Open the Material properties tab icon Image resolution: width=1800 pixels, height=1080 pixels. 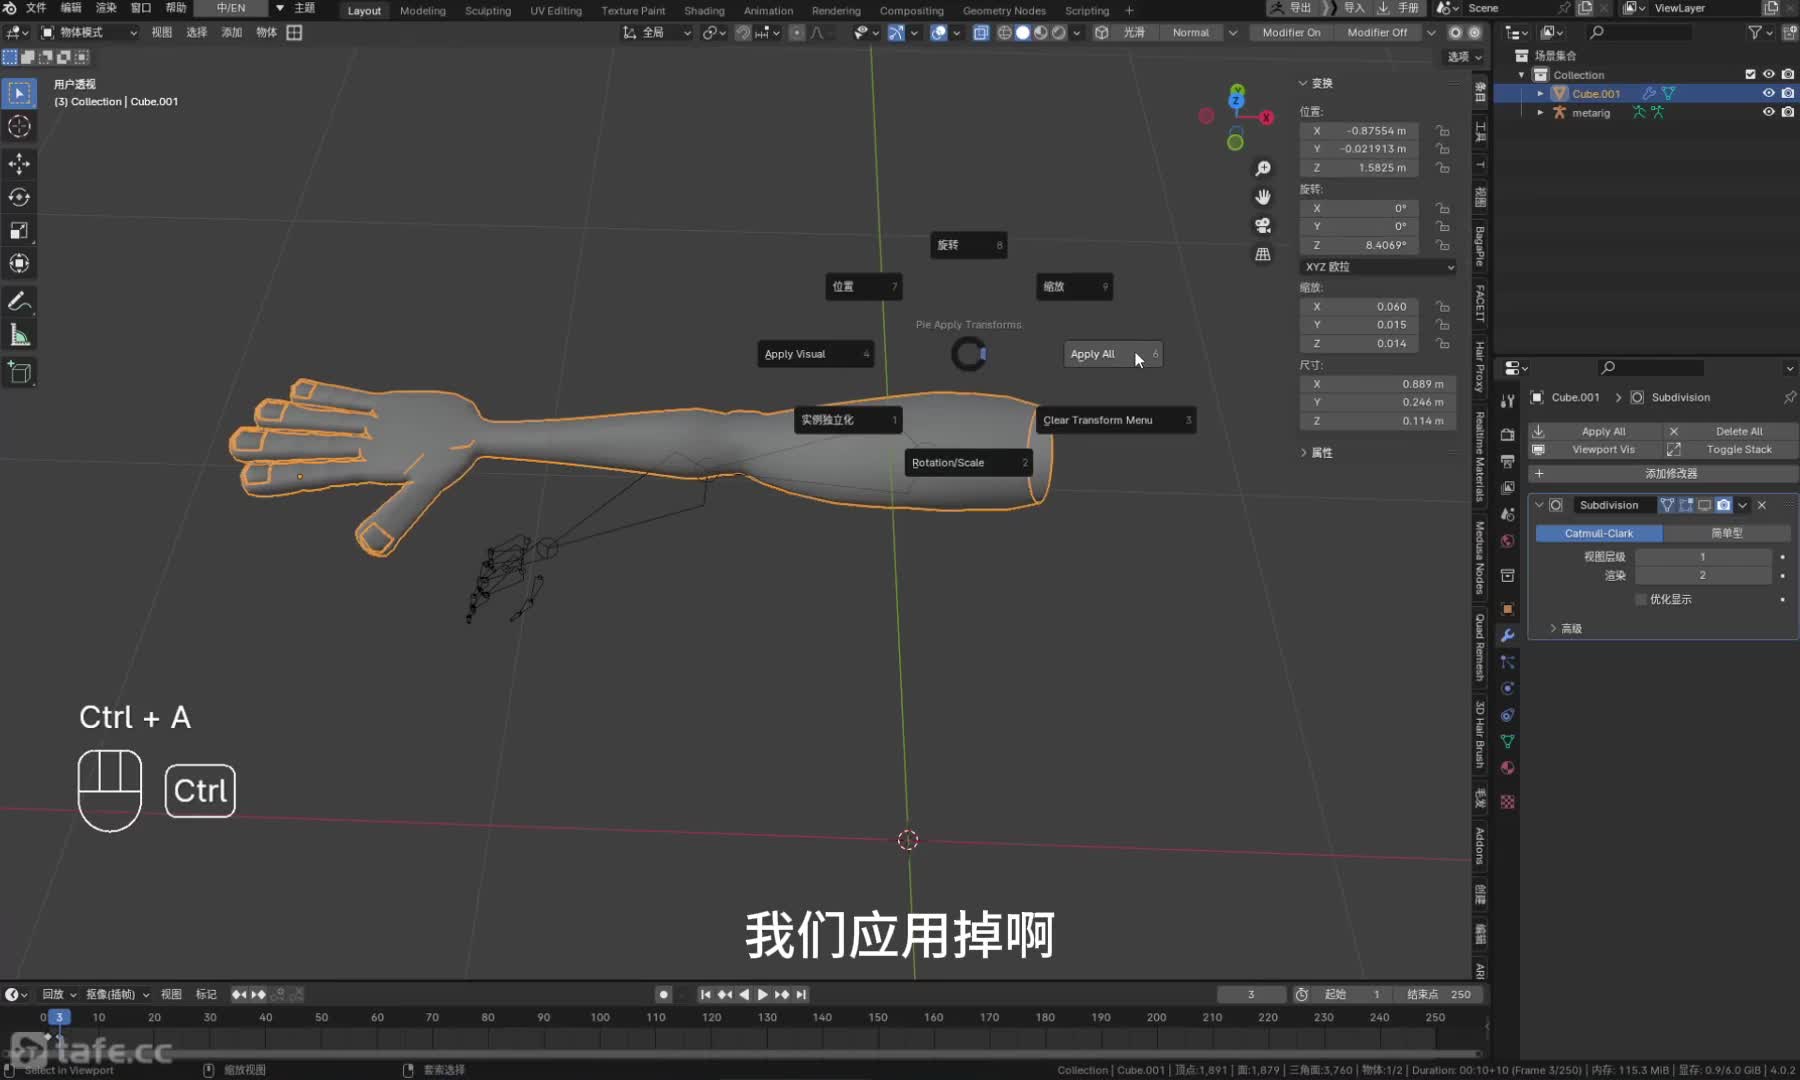pos(1507,768)
